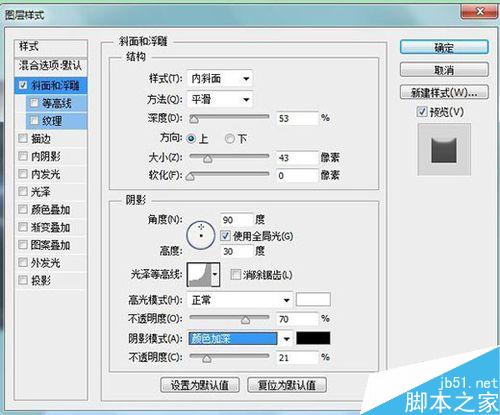Open the 方法 平滑 dropdown

point(220,99)
